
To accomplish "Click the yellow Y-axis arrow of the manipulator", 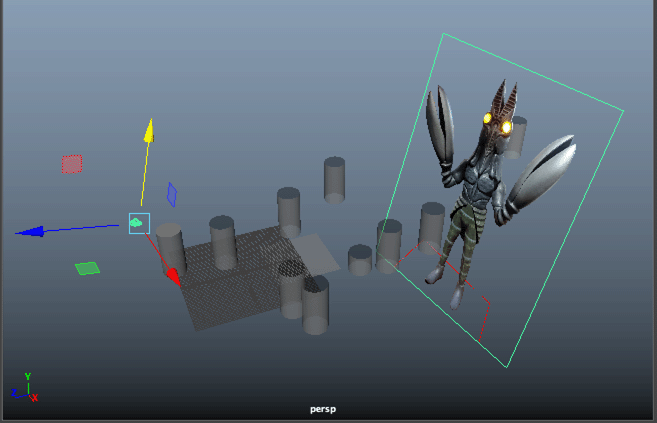I will [x=148, y=130].
